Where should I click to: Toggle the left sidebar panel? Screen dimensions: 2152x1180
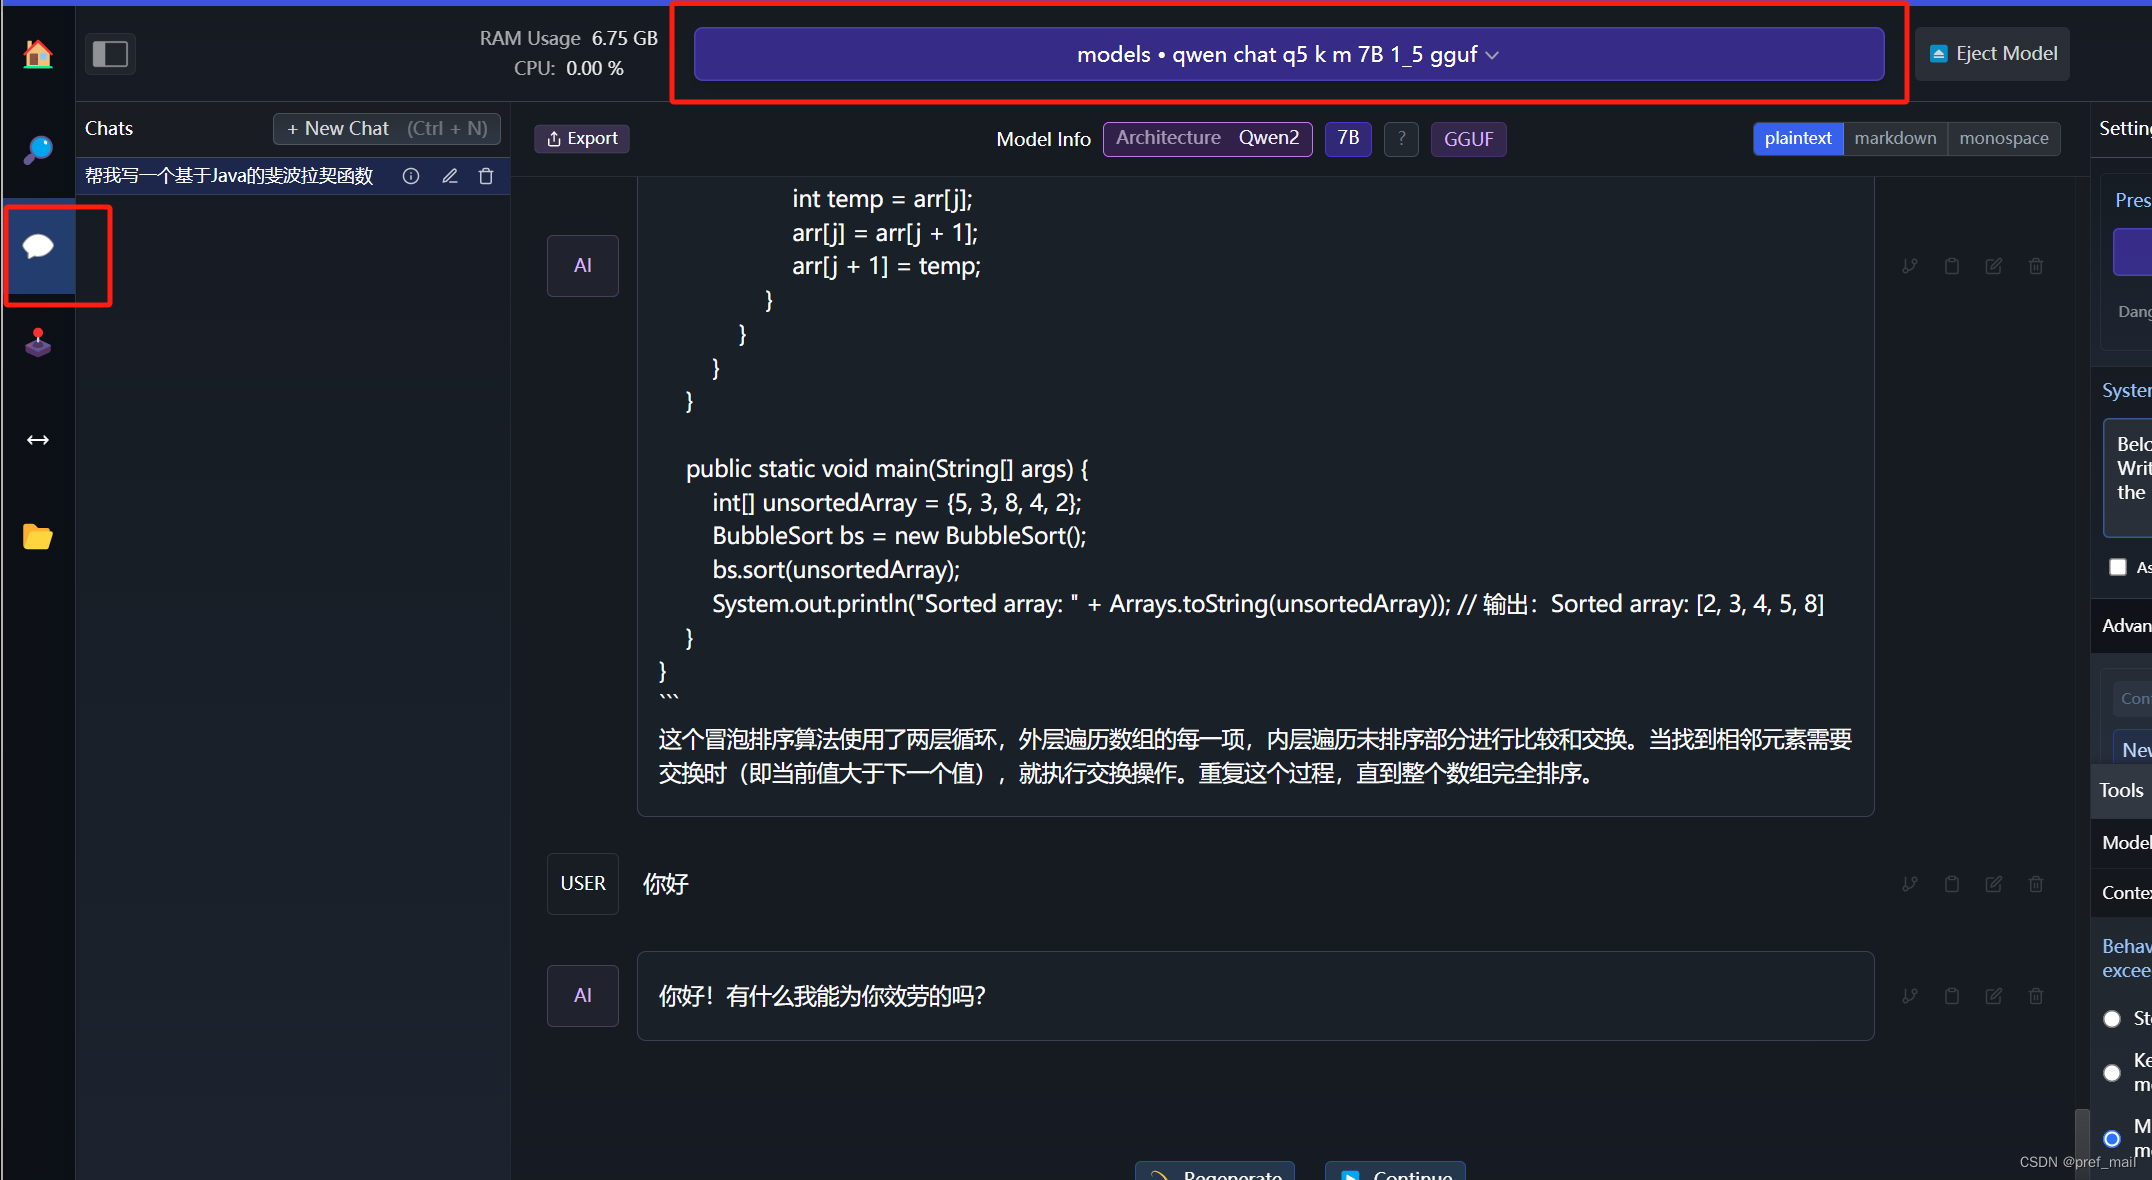110,54
